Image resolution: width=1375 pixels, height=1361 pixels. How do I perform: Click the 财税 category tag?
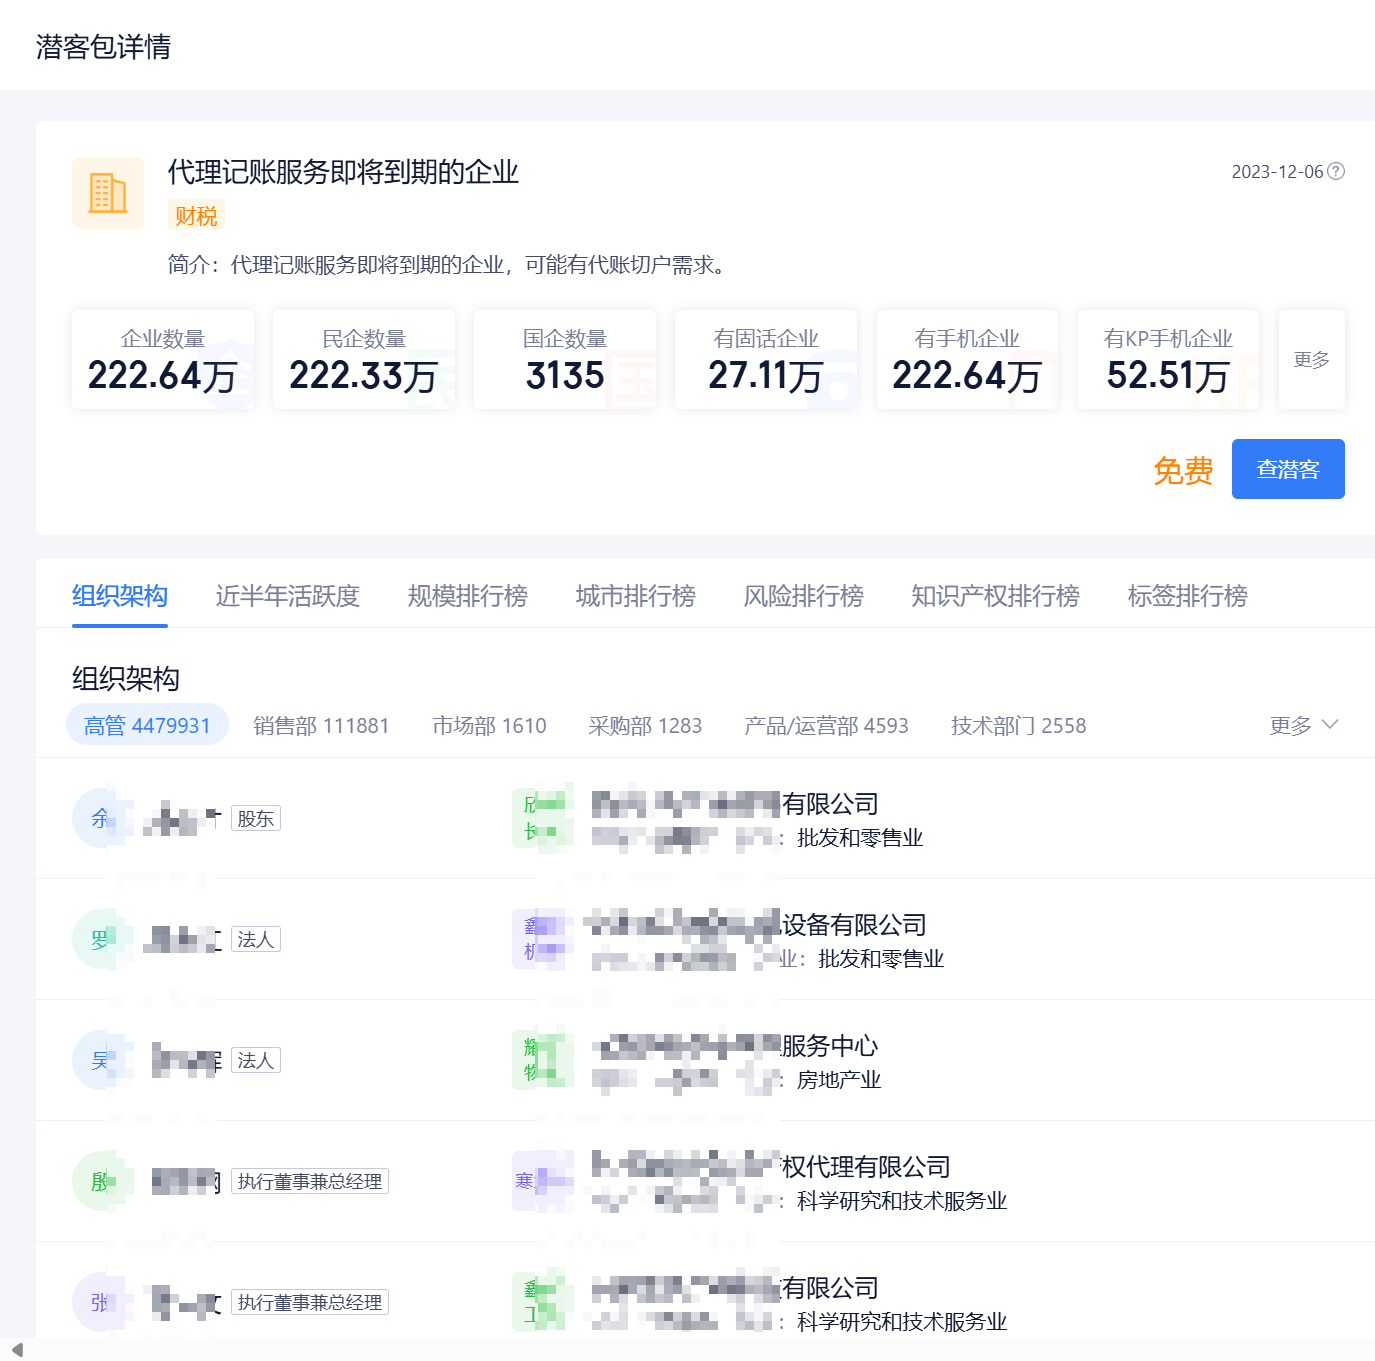pyautogui.click(x=196, y=215)
